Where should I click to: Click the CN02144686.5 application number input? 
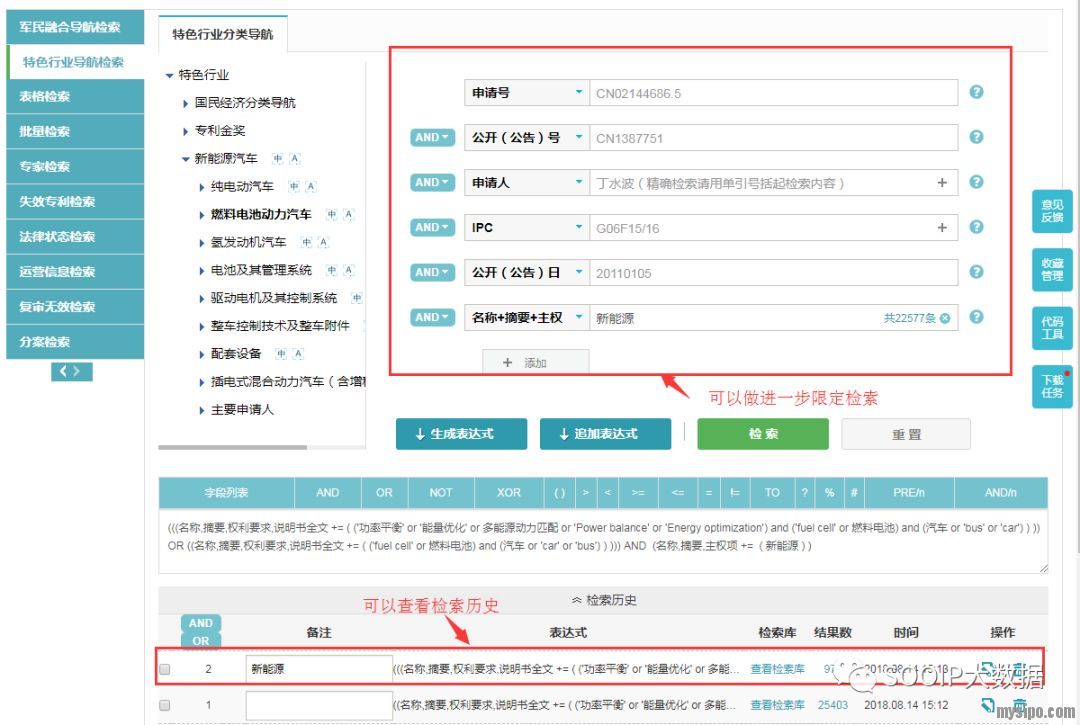pyautogui.click(x=772, y=93)
